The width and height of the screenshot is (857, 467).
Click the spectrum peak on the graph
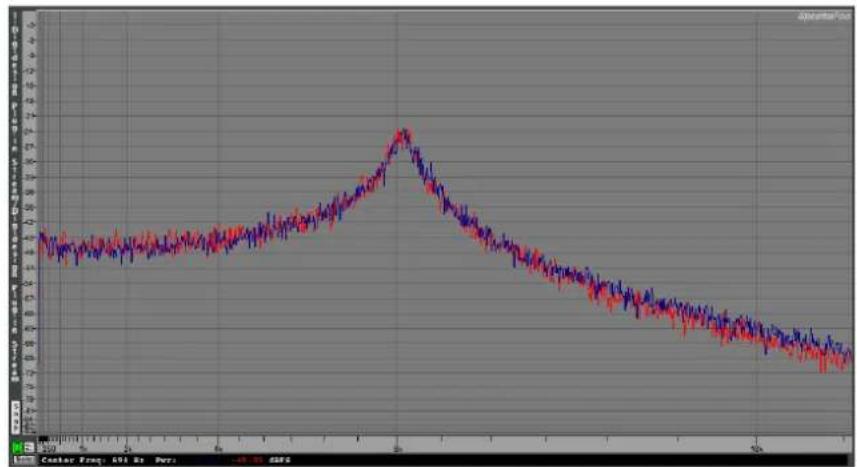[x=403, y=133]
